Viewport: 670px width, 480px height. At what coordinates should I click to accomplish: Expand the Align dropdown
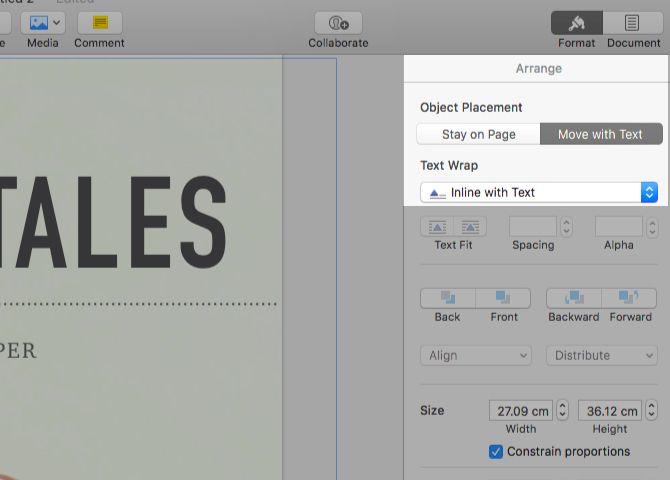pyautogui.click(x=476, y=355)
